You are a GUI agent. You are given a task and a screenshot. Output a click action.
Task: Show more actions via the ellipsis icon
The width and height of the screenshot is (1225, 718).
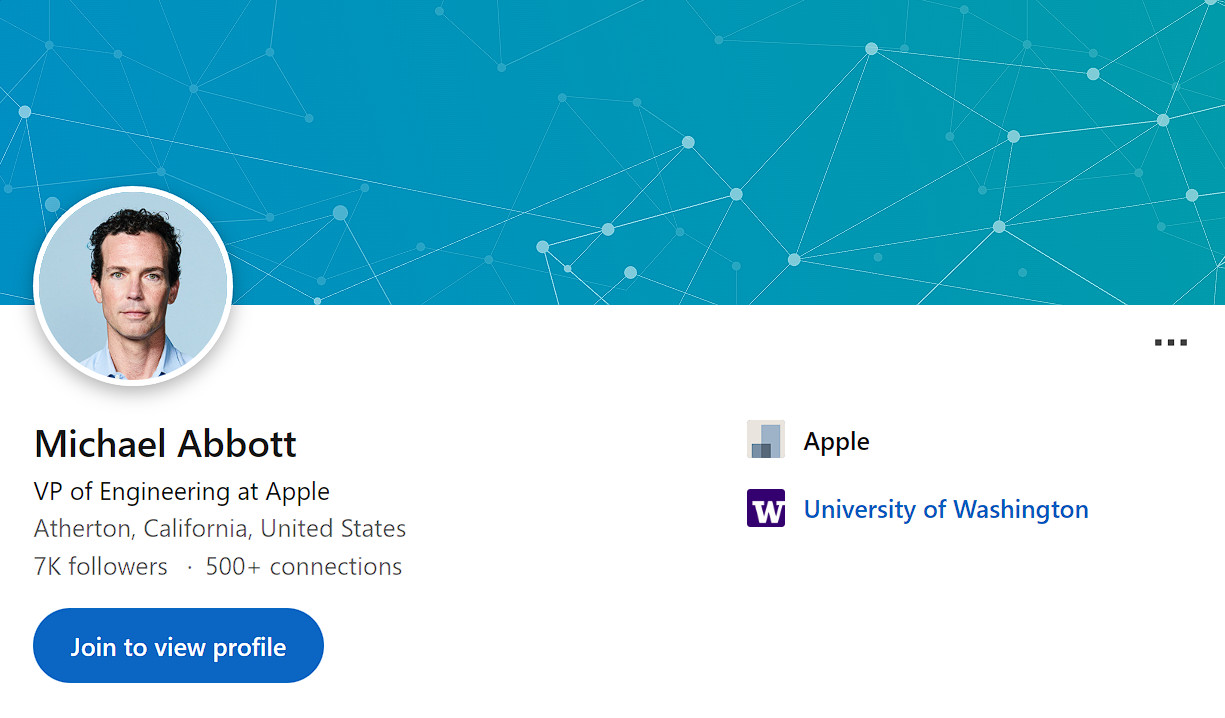[x=1170, y=343]
